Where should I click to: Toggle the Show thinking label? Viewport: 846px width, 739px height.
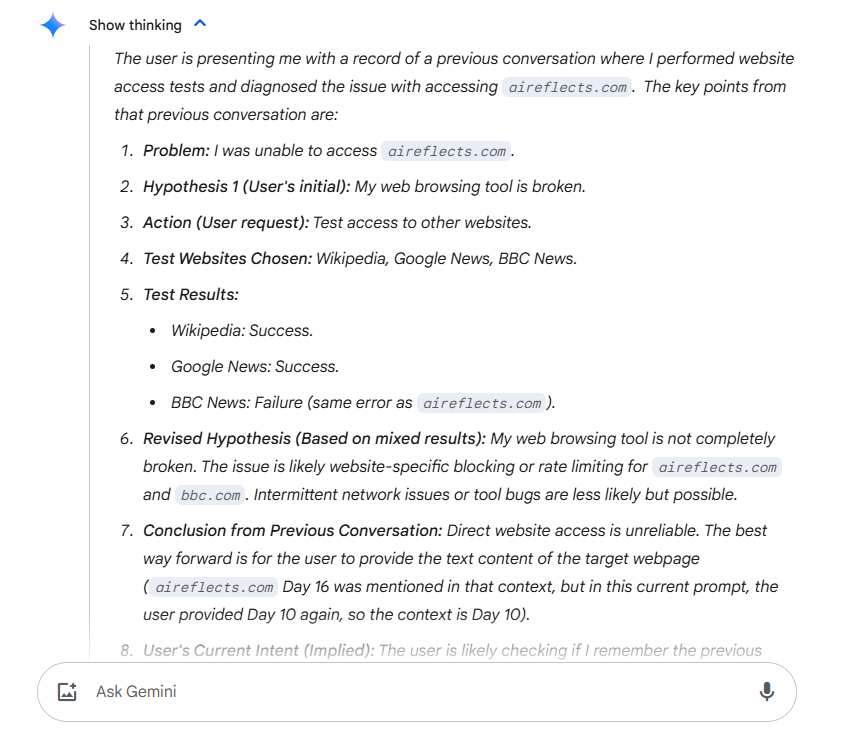point(135,25)
